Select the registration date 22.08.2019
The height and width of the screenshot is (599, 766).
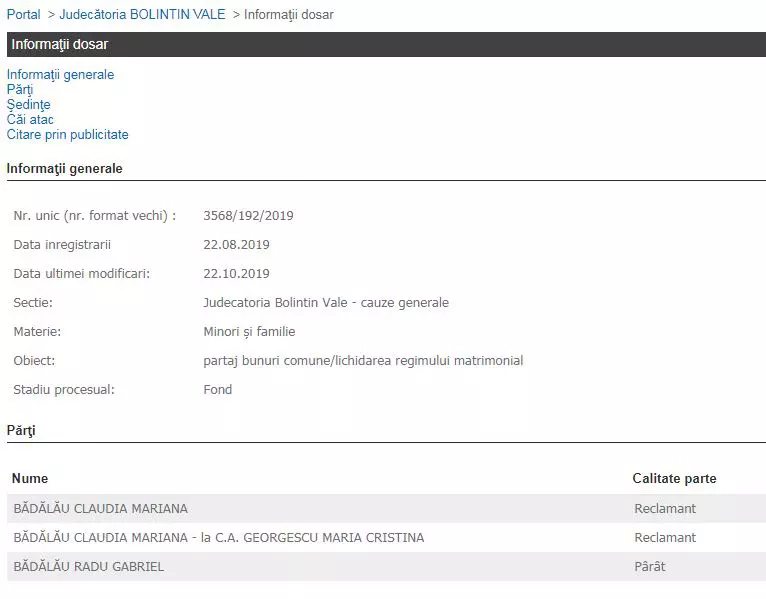tap(236, 245)
